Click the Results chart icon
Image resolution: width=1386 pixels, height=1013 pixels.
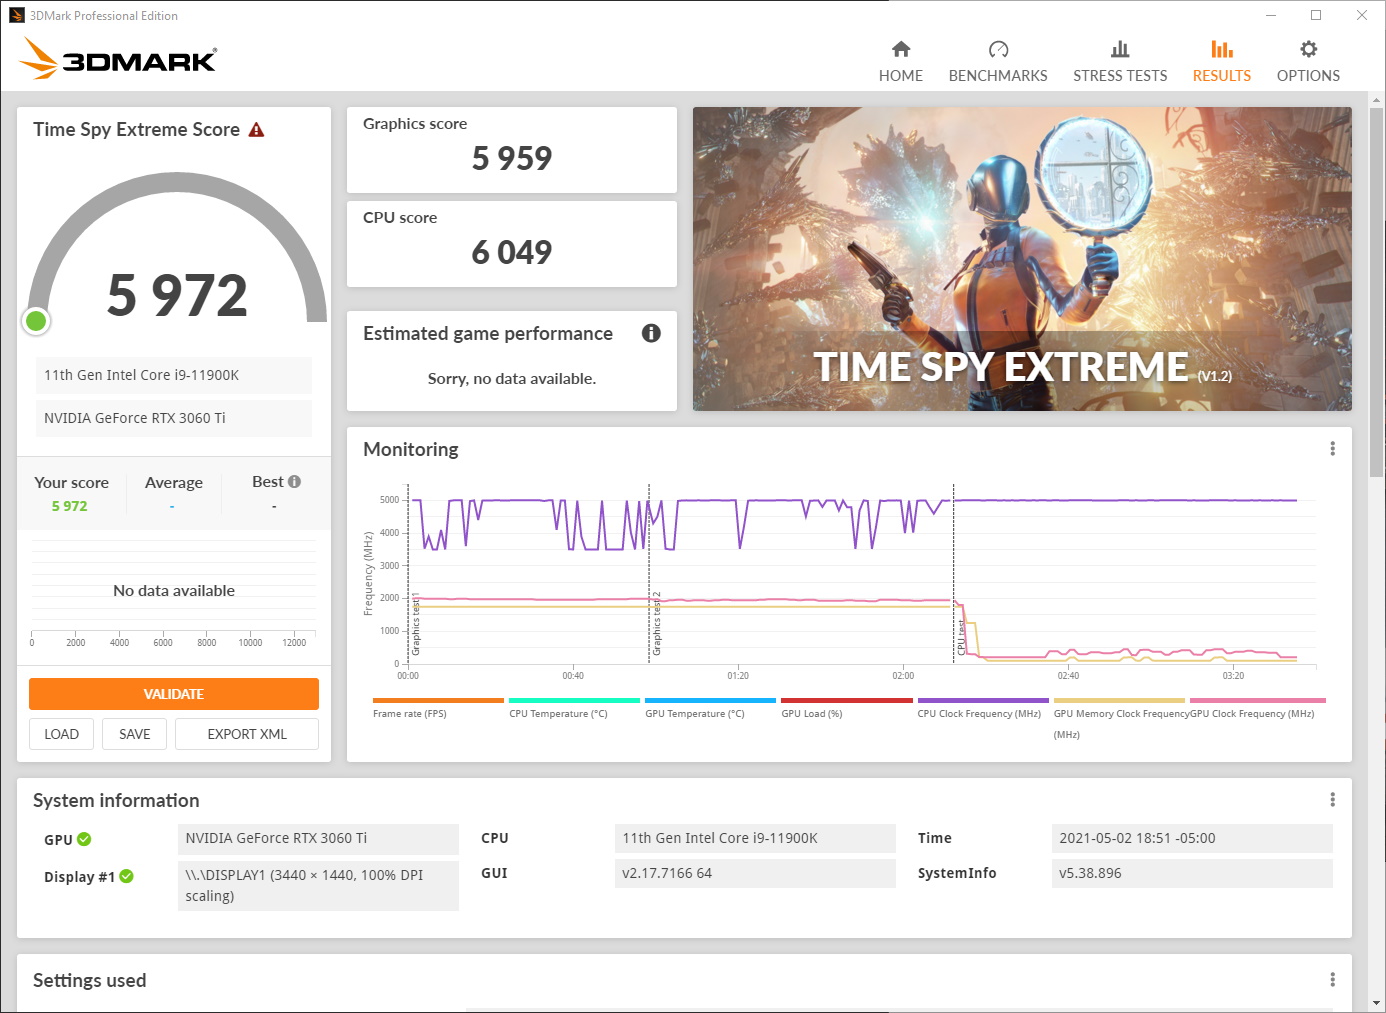[x=1222, y=49]
